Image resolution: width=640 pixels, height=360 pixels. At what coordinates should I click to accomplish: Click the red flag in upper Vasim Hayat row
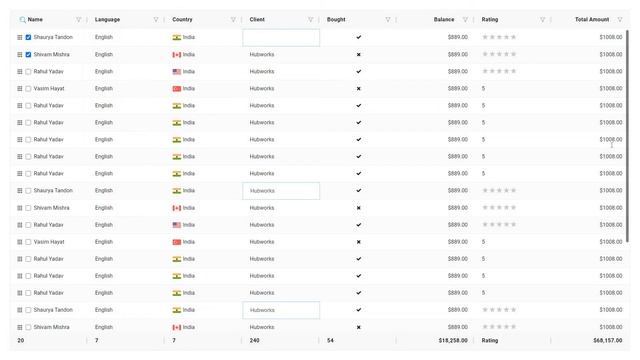tap(177, 89)
